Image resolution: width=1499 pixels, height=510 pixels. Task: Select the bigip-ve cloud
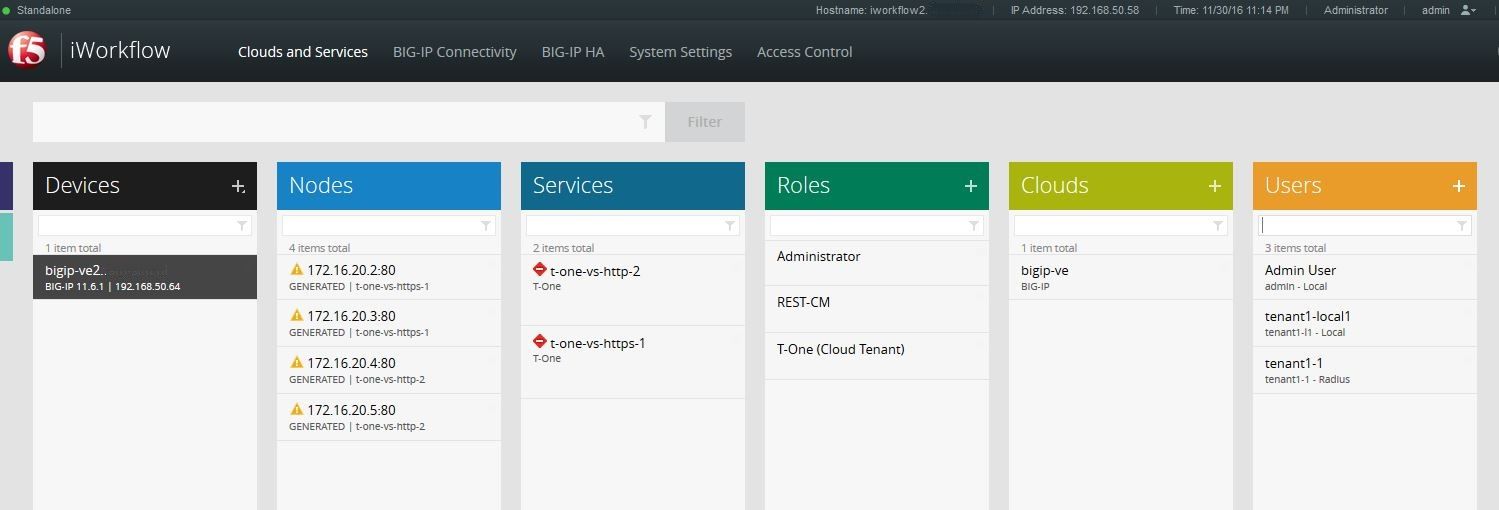pyautogui.click(x=1121, y=277)
